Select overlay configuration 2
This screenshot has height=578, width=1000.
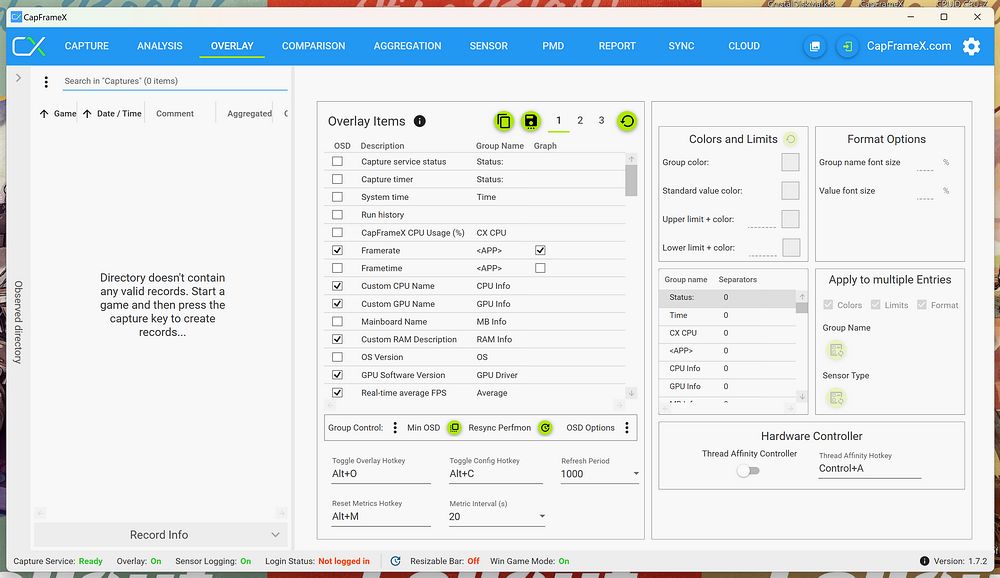click(580, 120)
